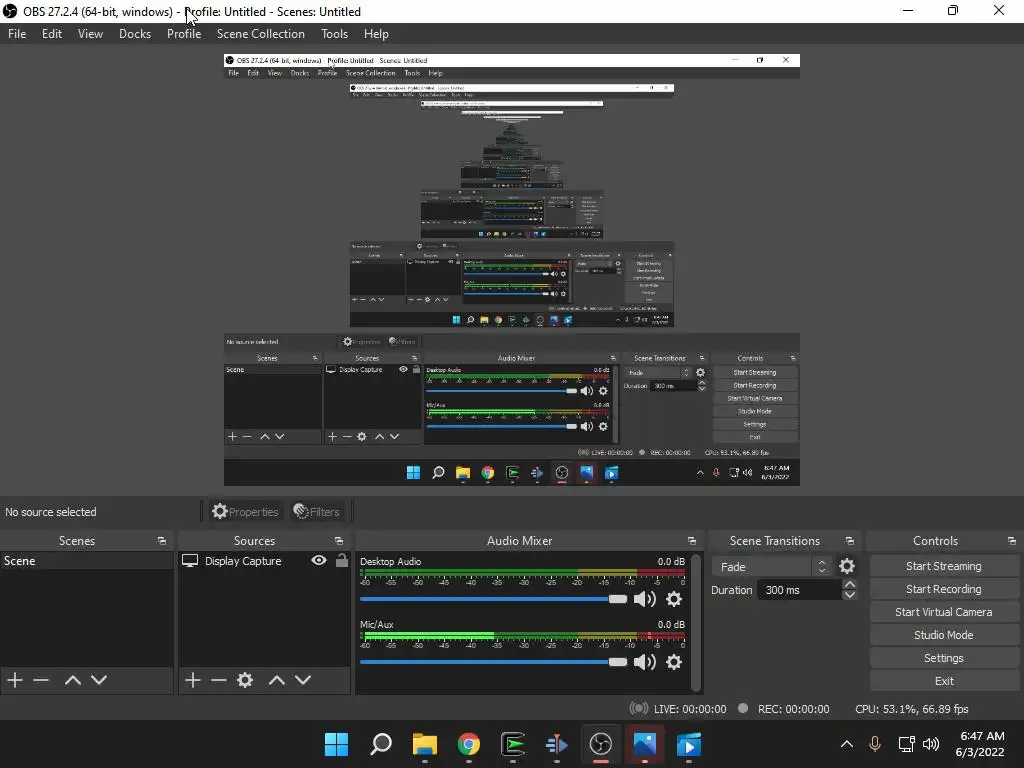Move source up in Sources panel
1024x768 pixels.
pyautogui.click(x=277, y=680)
